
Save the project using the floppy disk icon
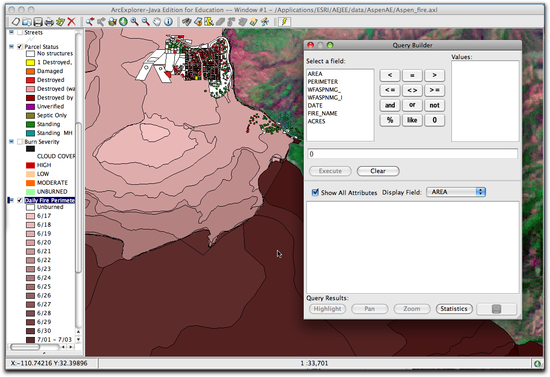[x=38, y=22]
